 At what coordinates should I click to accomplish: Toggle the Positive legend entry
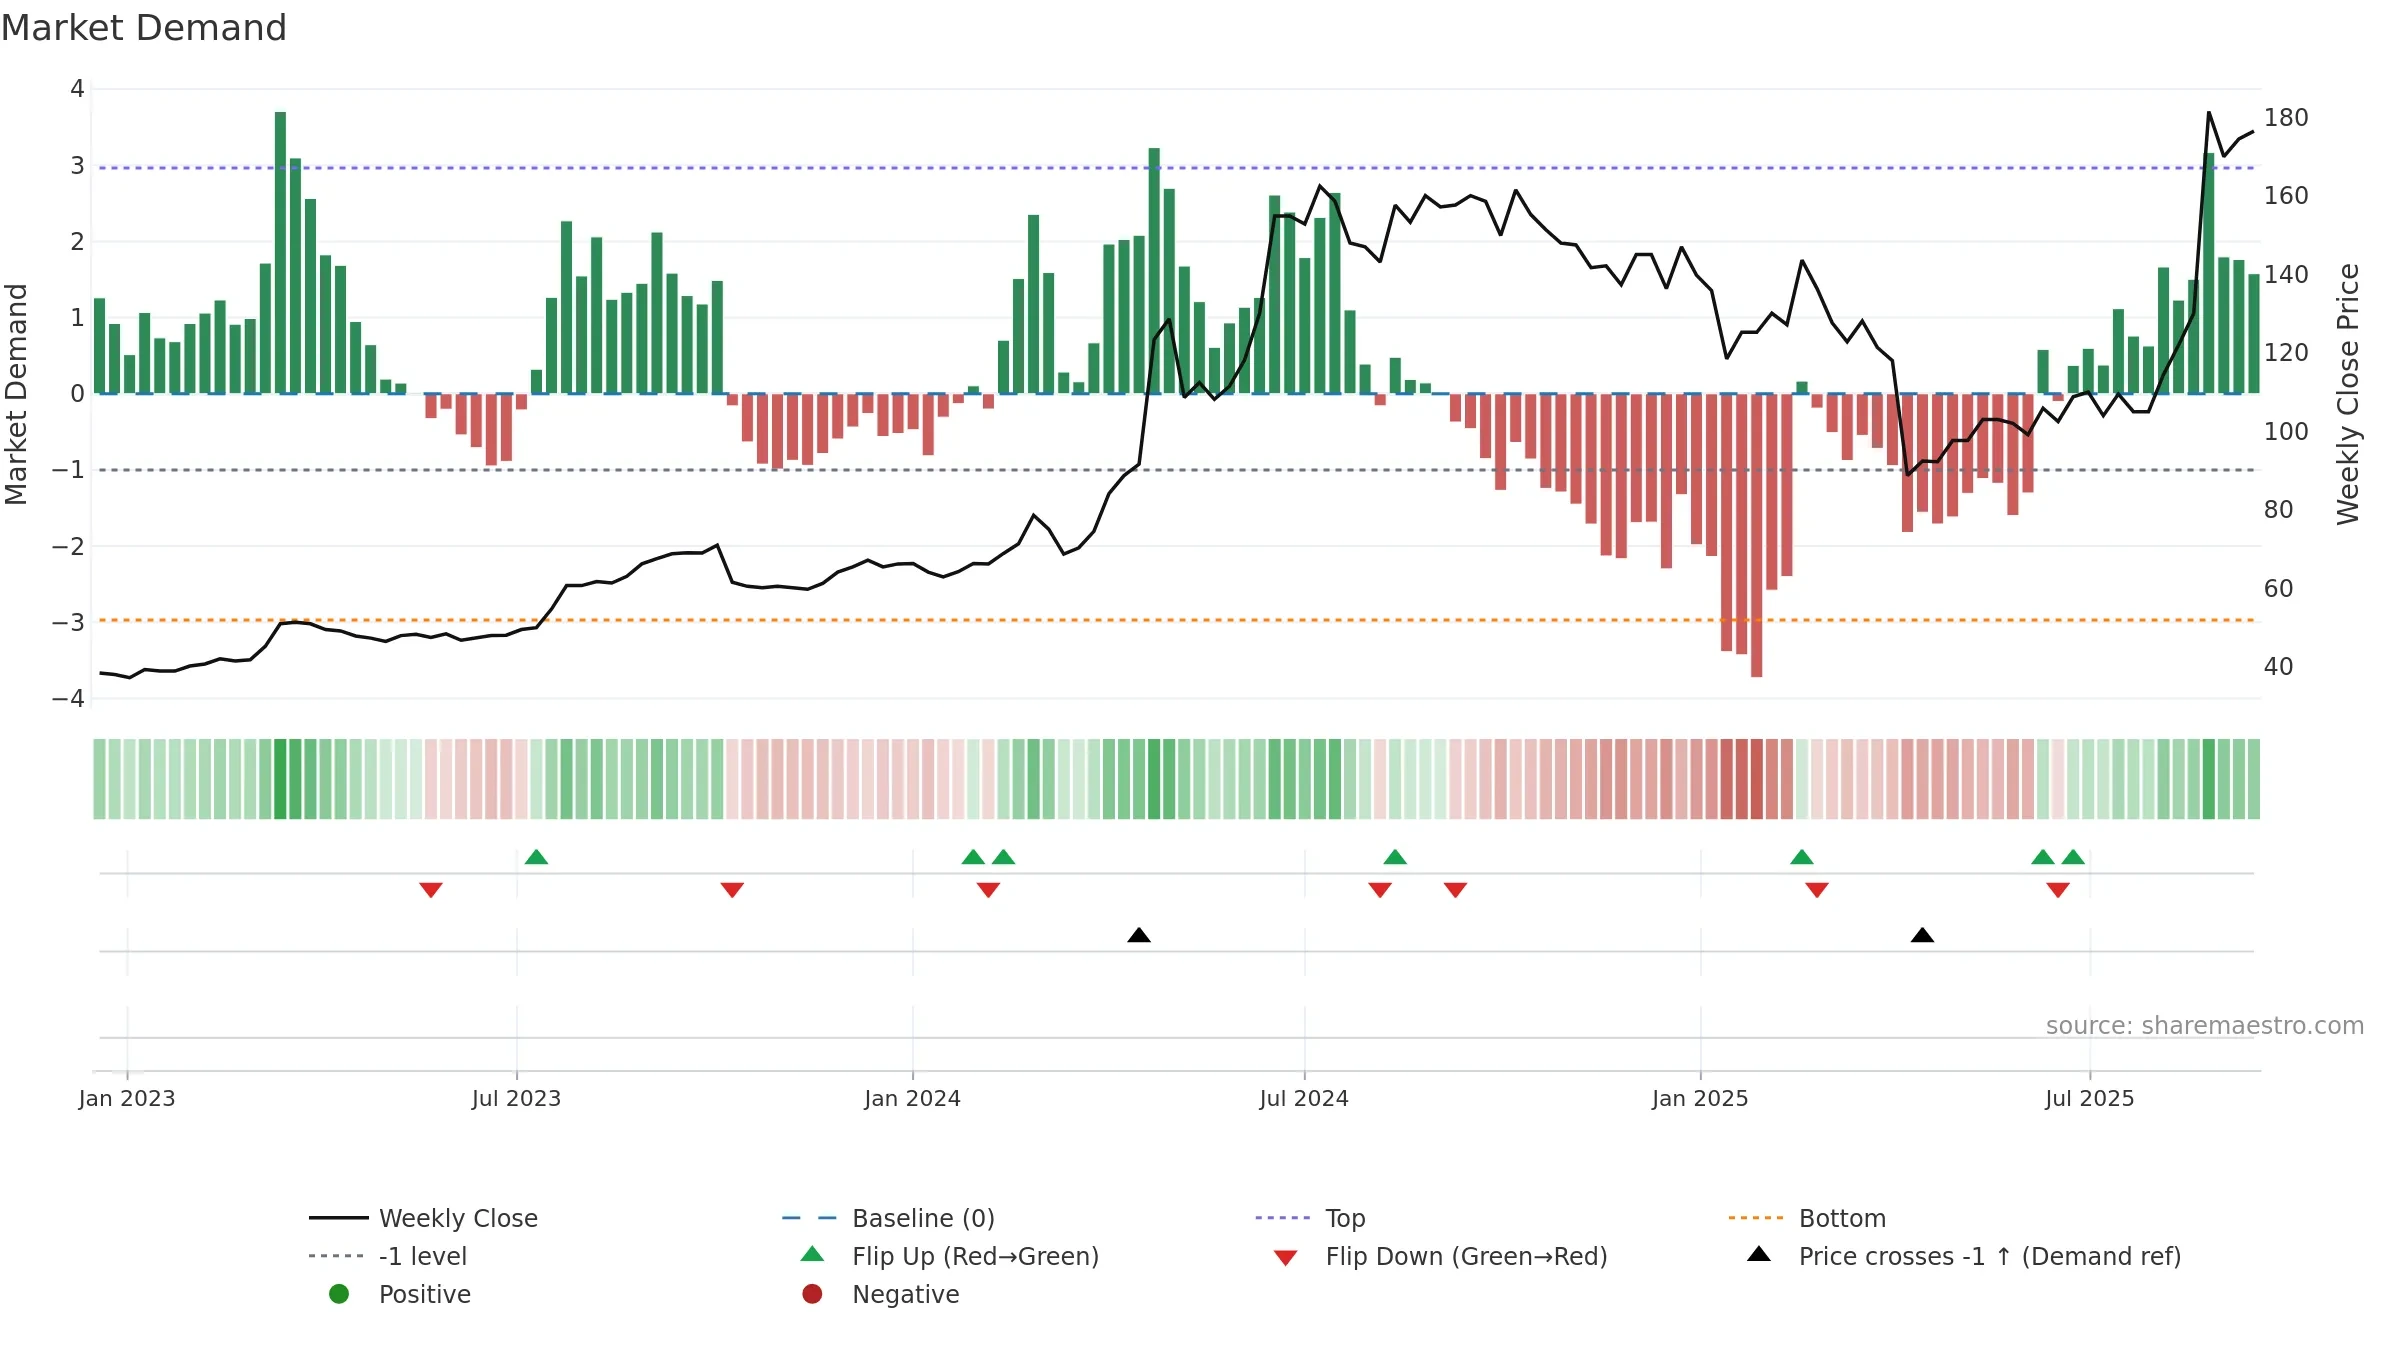400,1294
